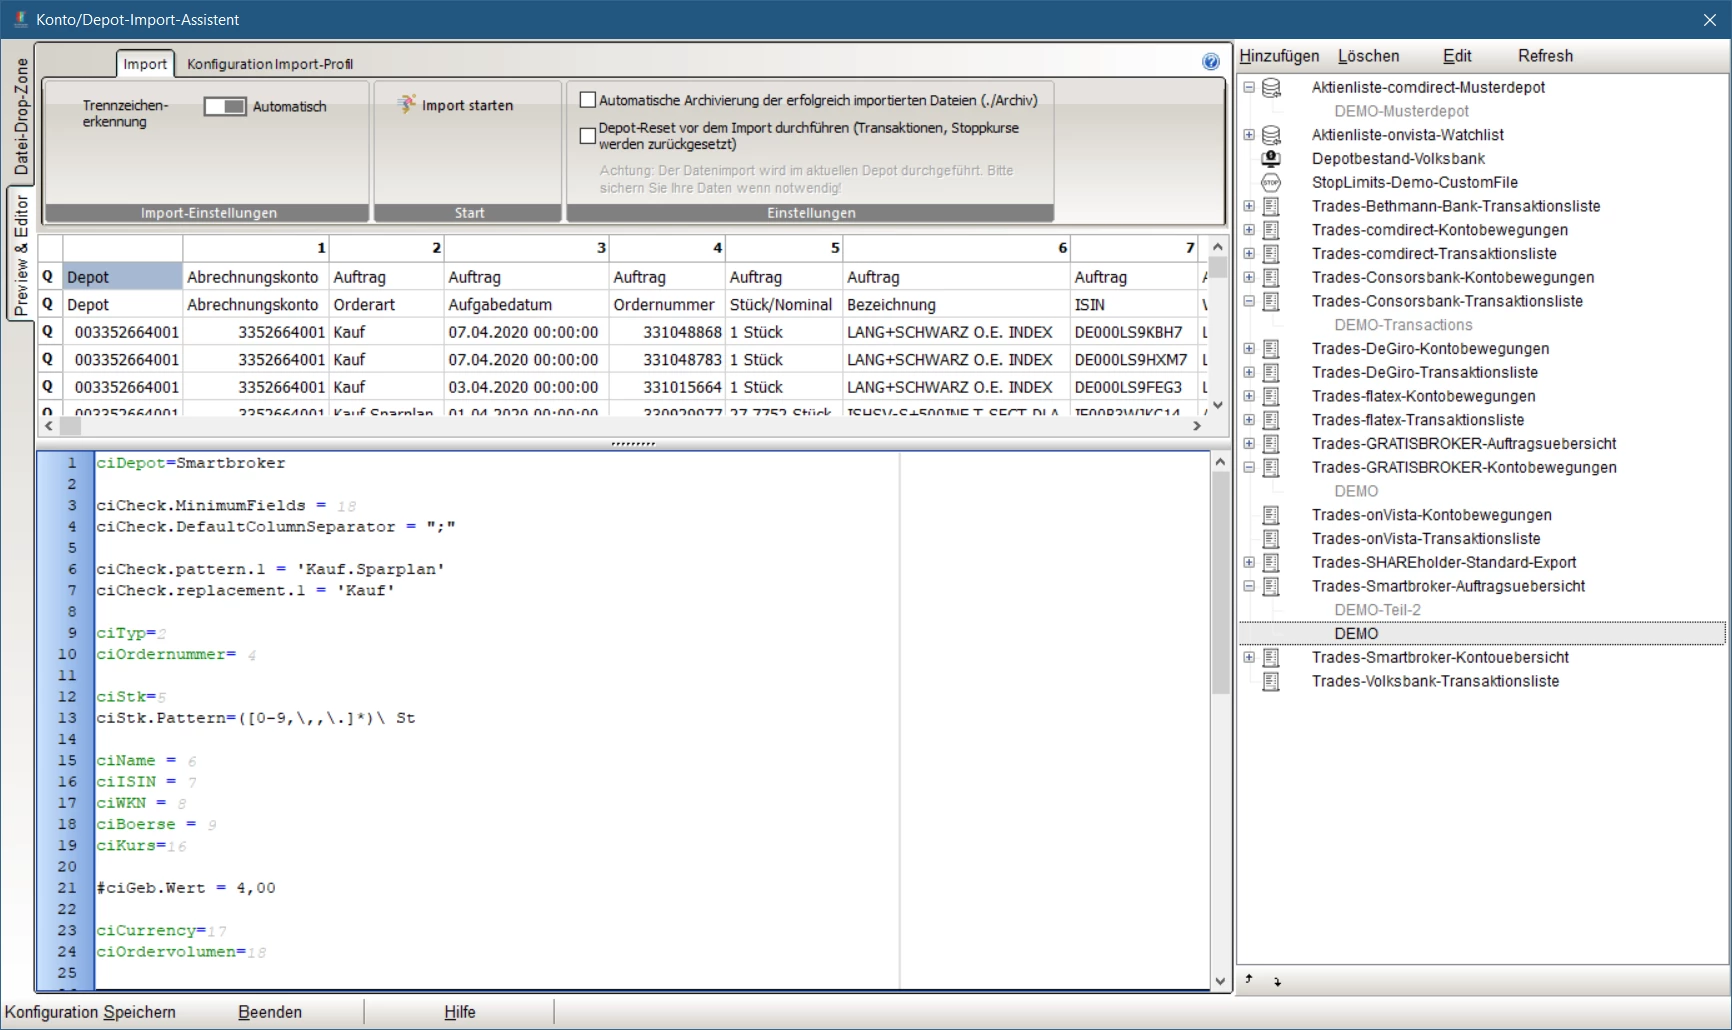
Task: Toggle the Automatisch Trennzeichenerkennung switch
Action: pos(225,106)
